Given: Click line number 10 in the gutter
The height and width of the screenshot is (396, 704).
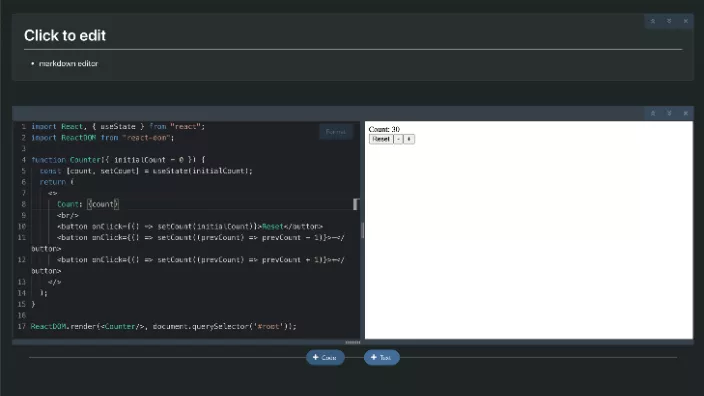Looking at the screenshot, I should pos(22,226).
